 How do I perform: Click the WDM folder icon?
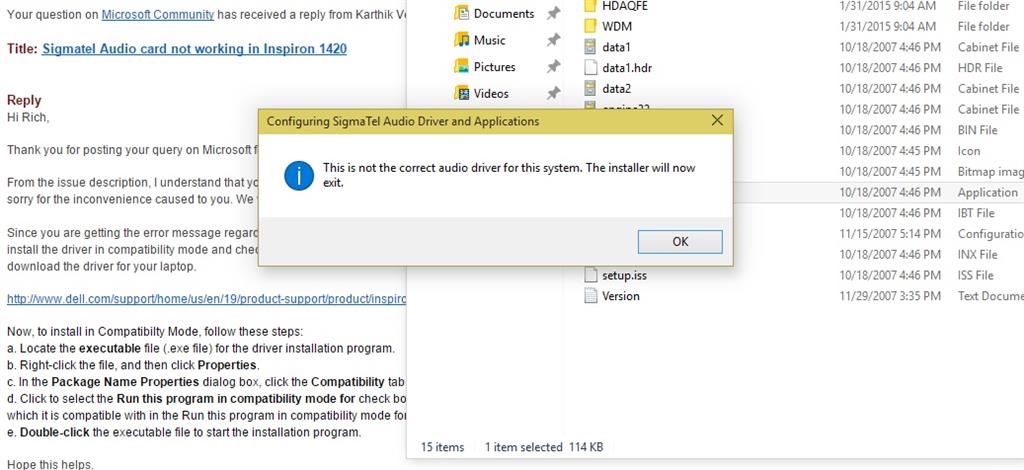pyautogui.click(x=590, y=27)
